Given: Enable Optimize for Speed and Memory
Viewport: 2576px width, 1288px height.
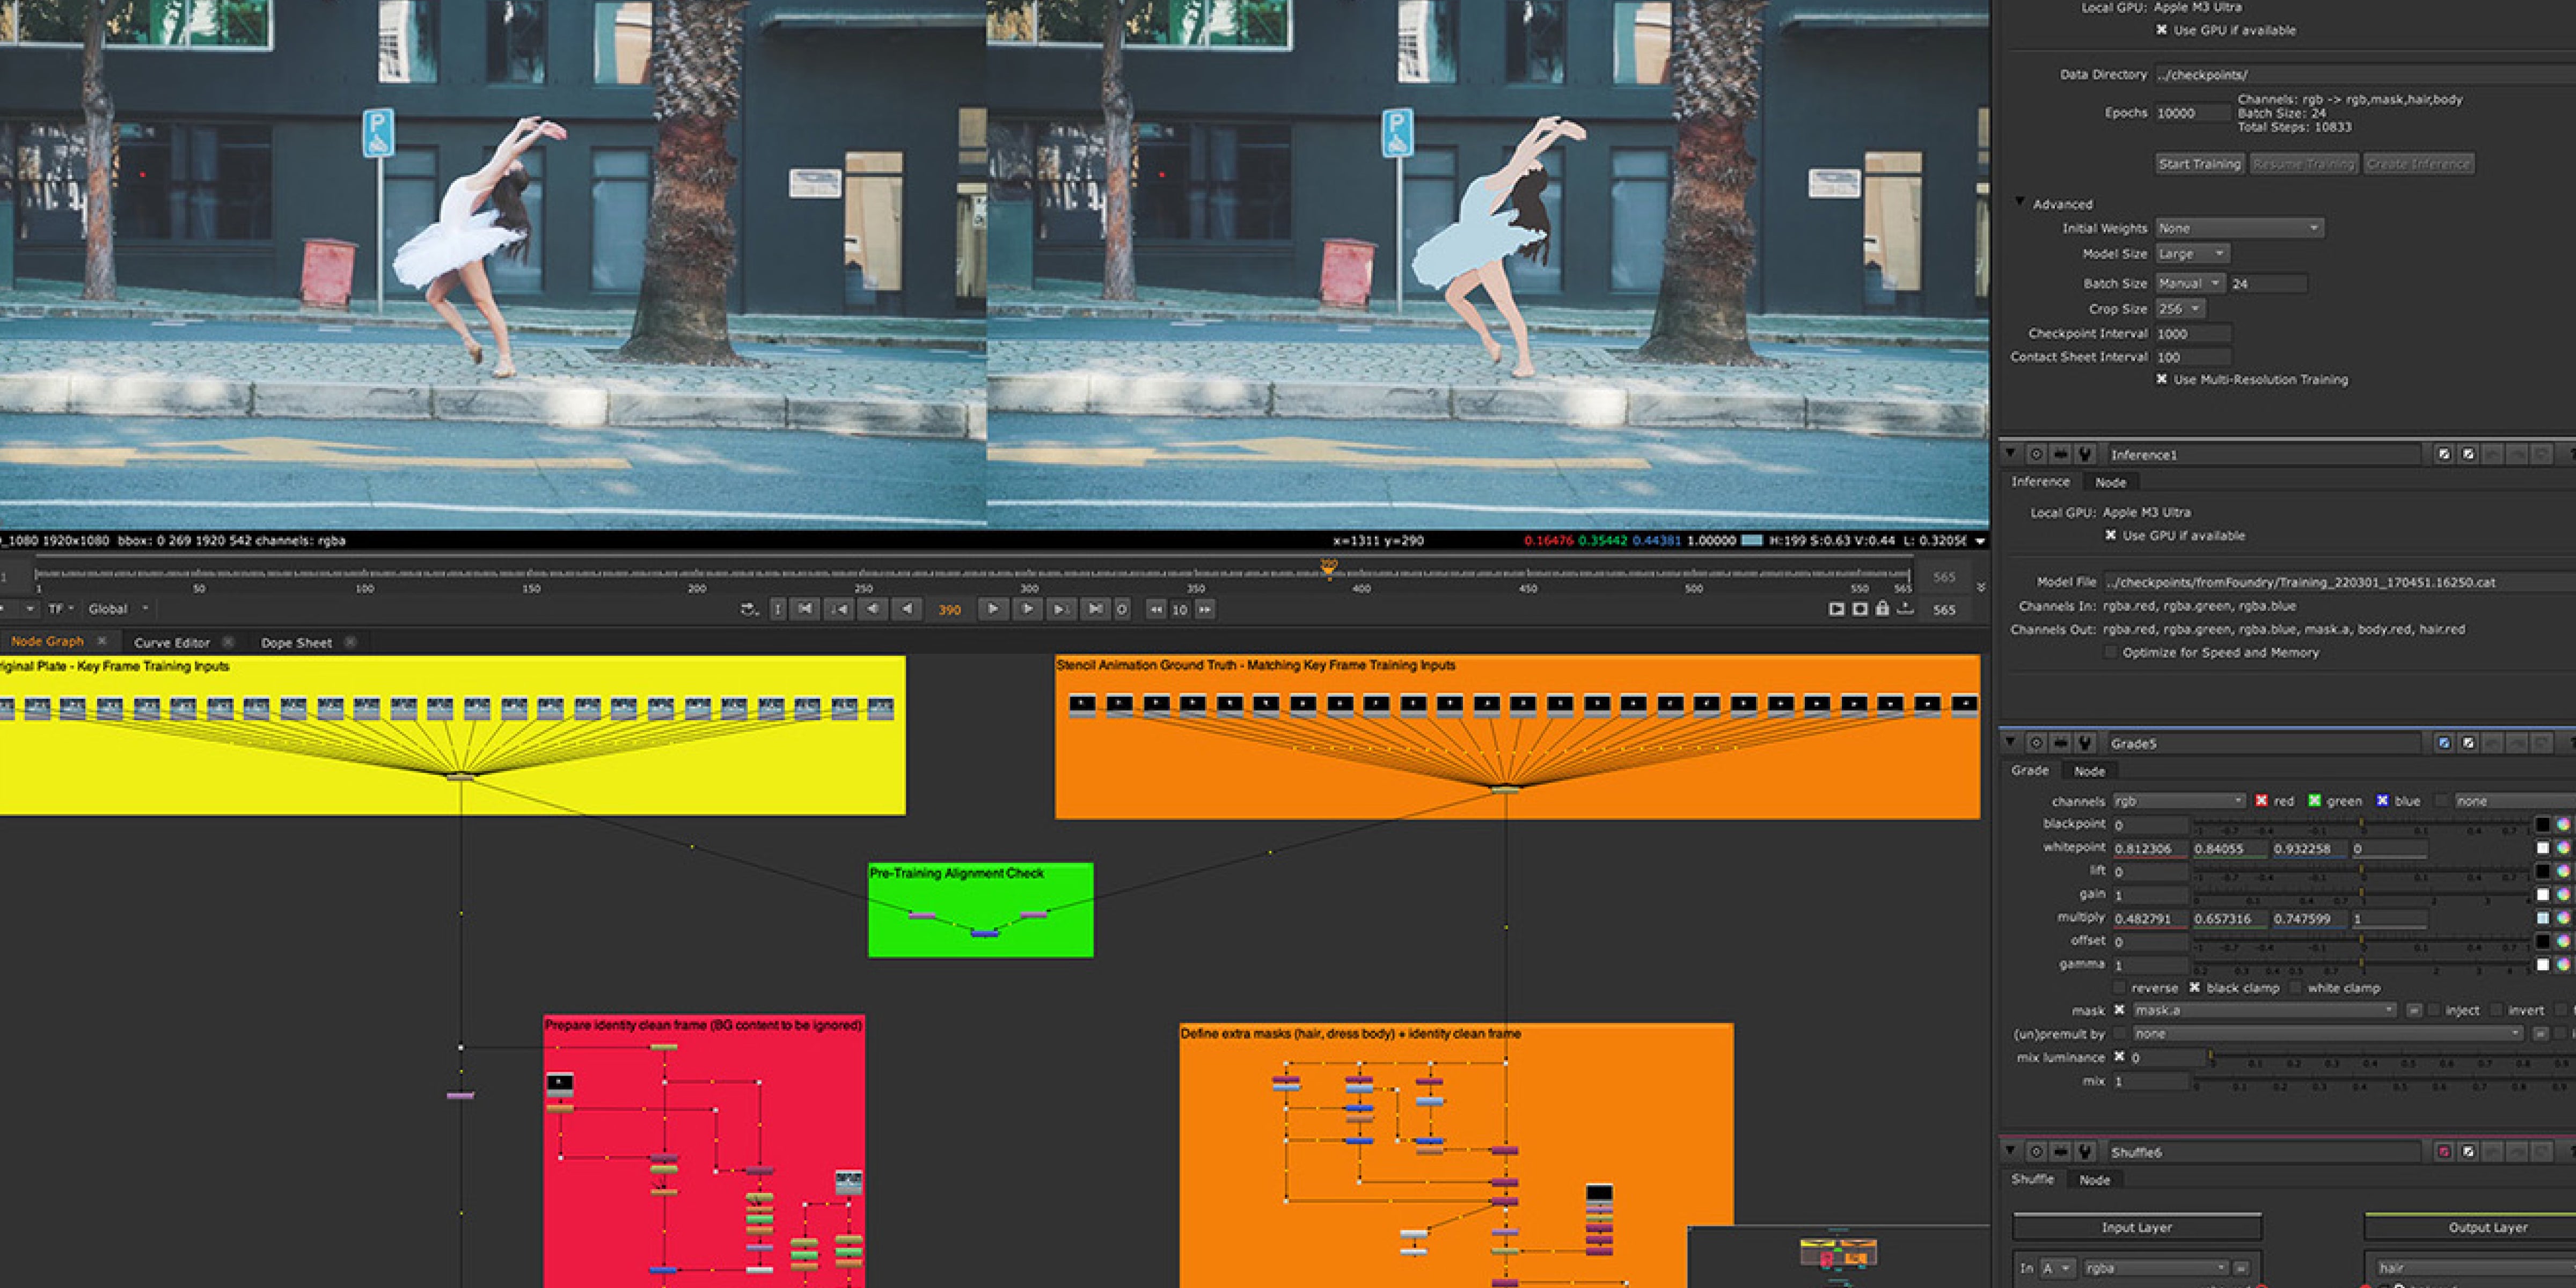Looking at the screenshot, I should click(2110, 653).
